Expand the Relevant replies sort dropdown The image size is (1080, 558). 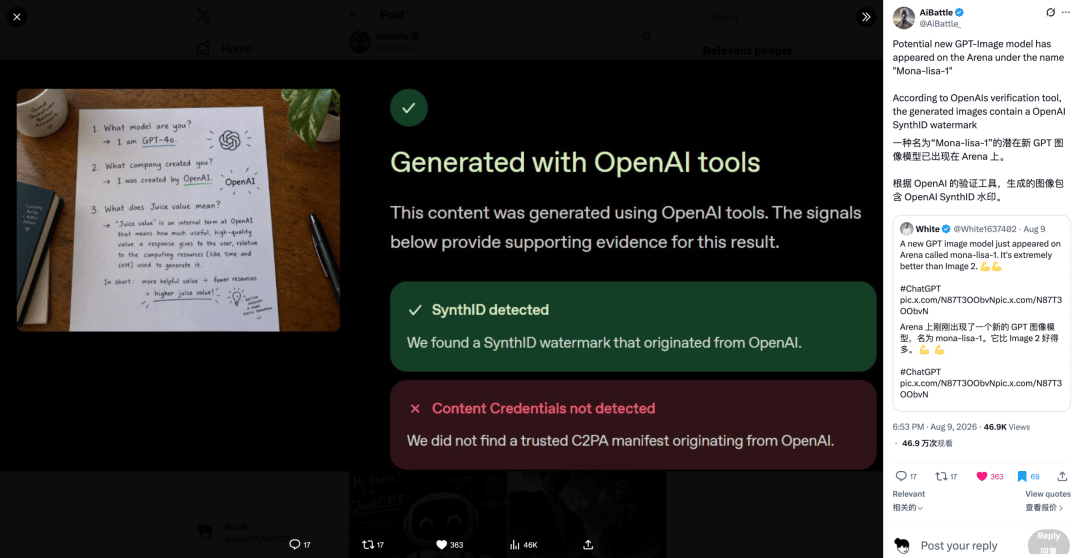pos(908,500)
